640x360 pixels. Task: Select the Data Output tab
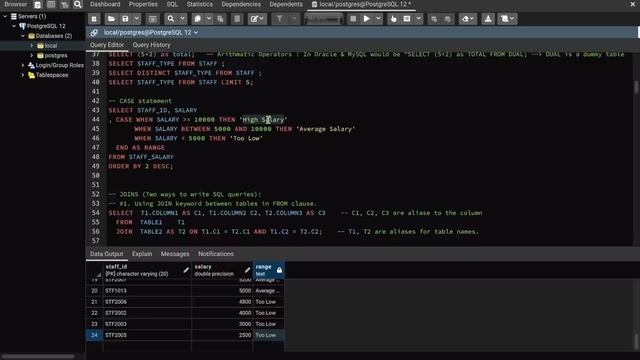[x=107, y=254]
